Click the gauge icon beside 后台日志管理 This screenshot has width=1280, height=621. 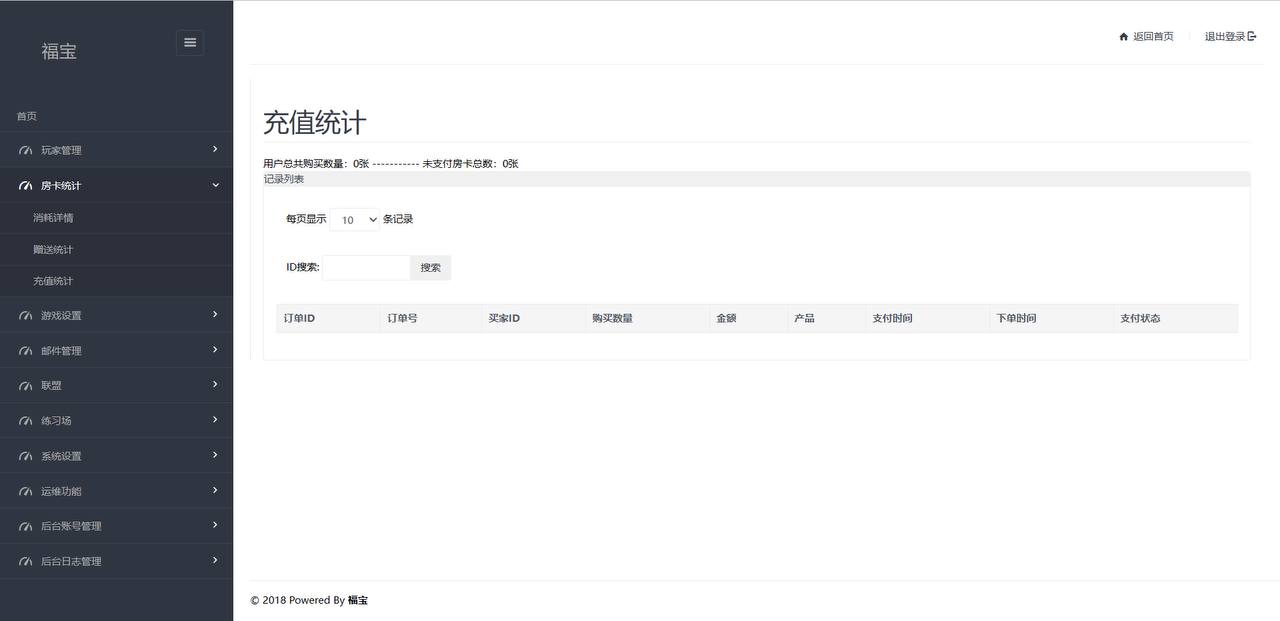point(26,562)
